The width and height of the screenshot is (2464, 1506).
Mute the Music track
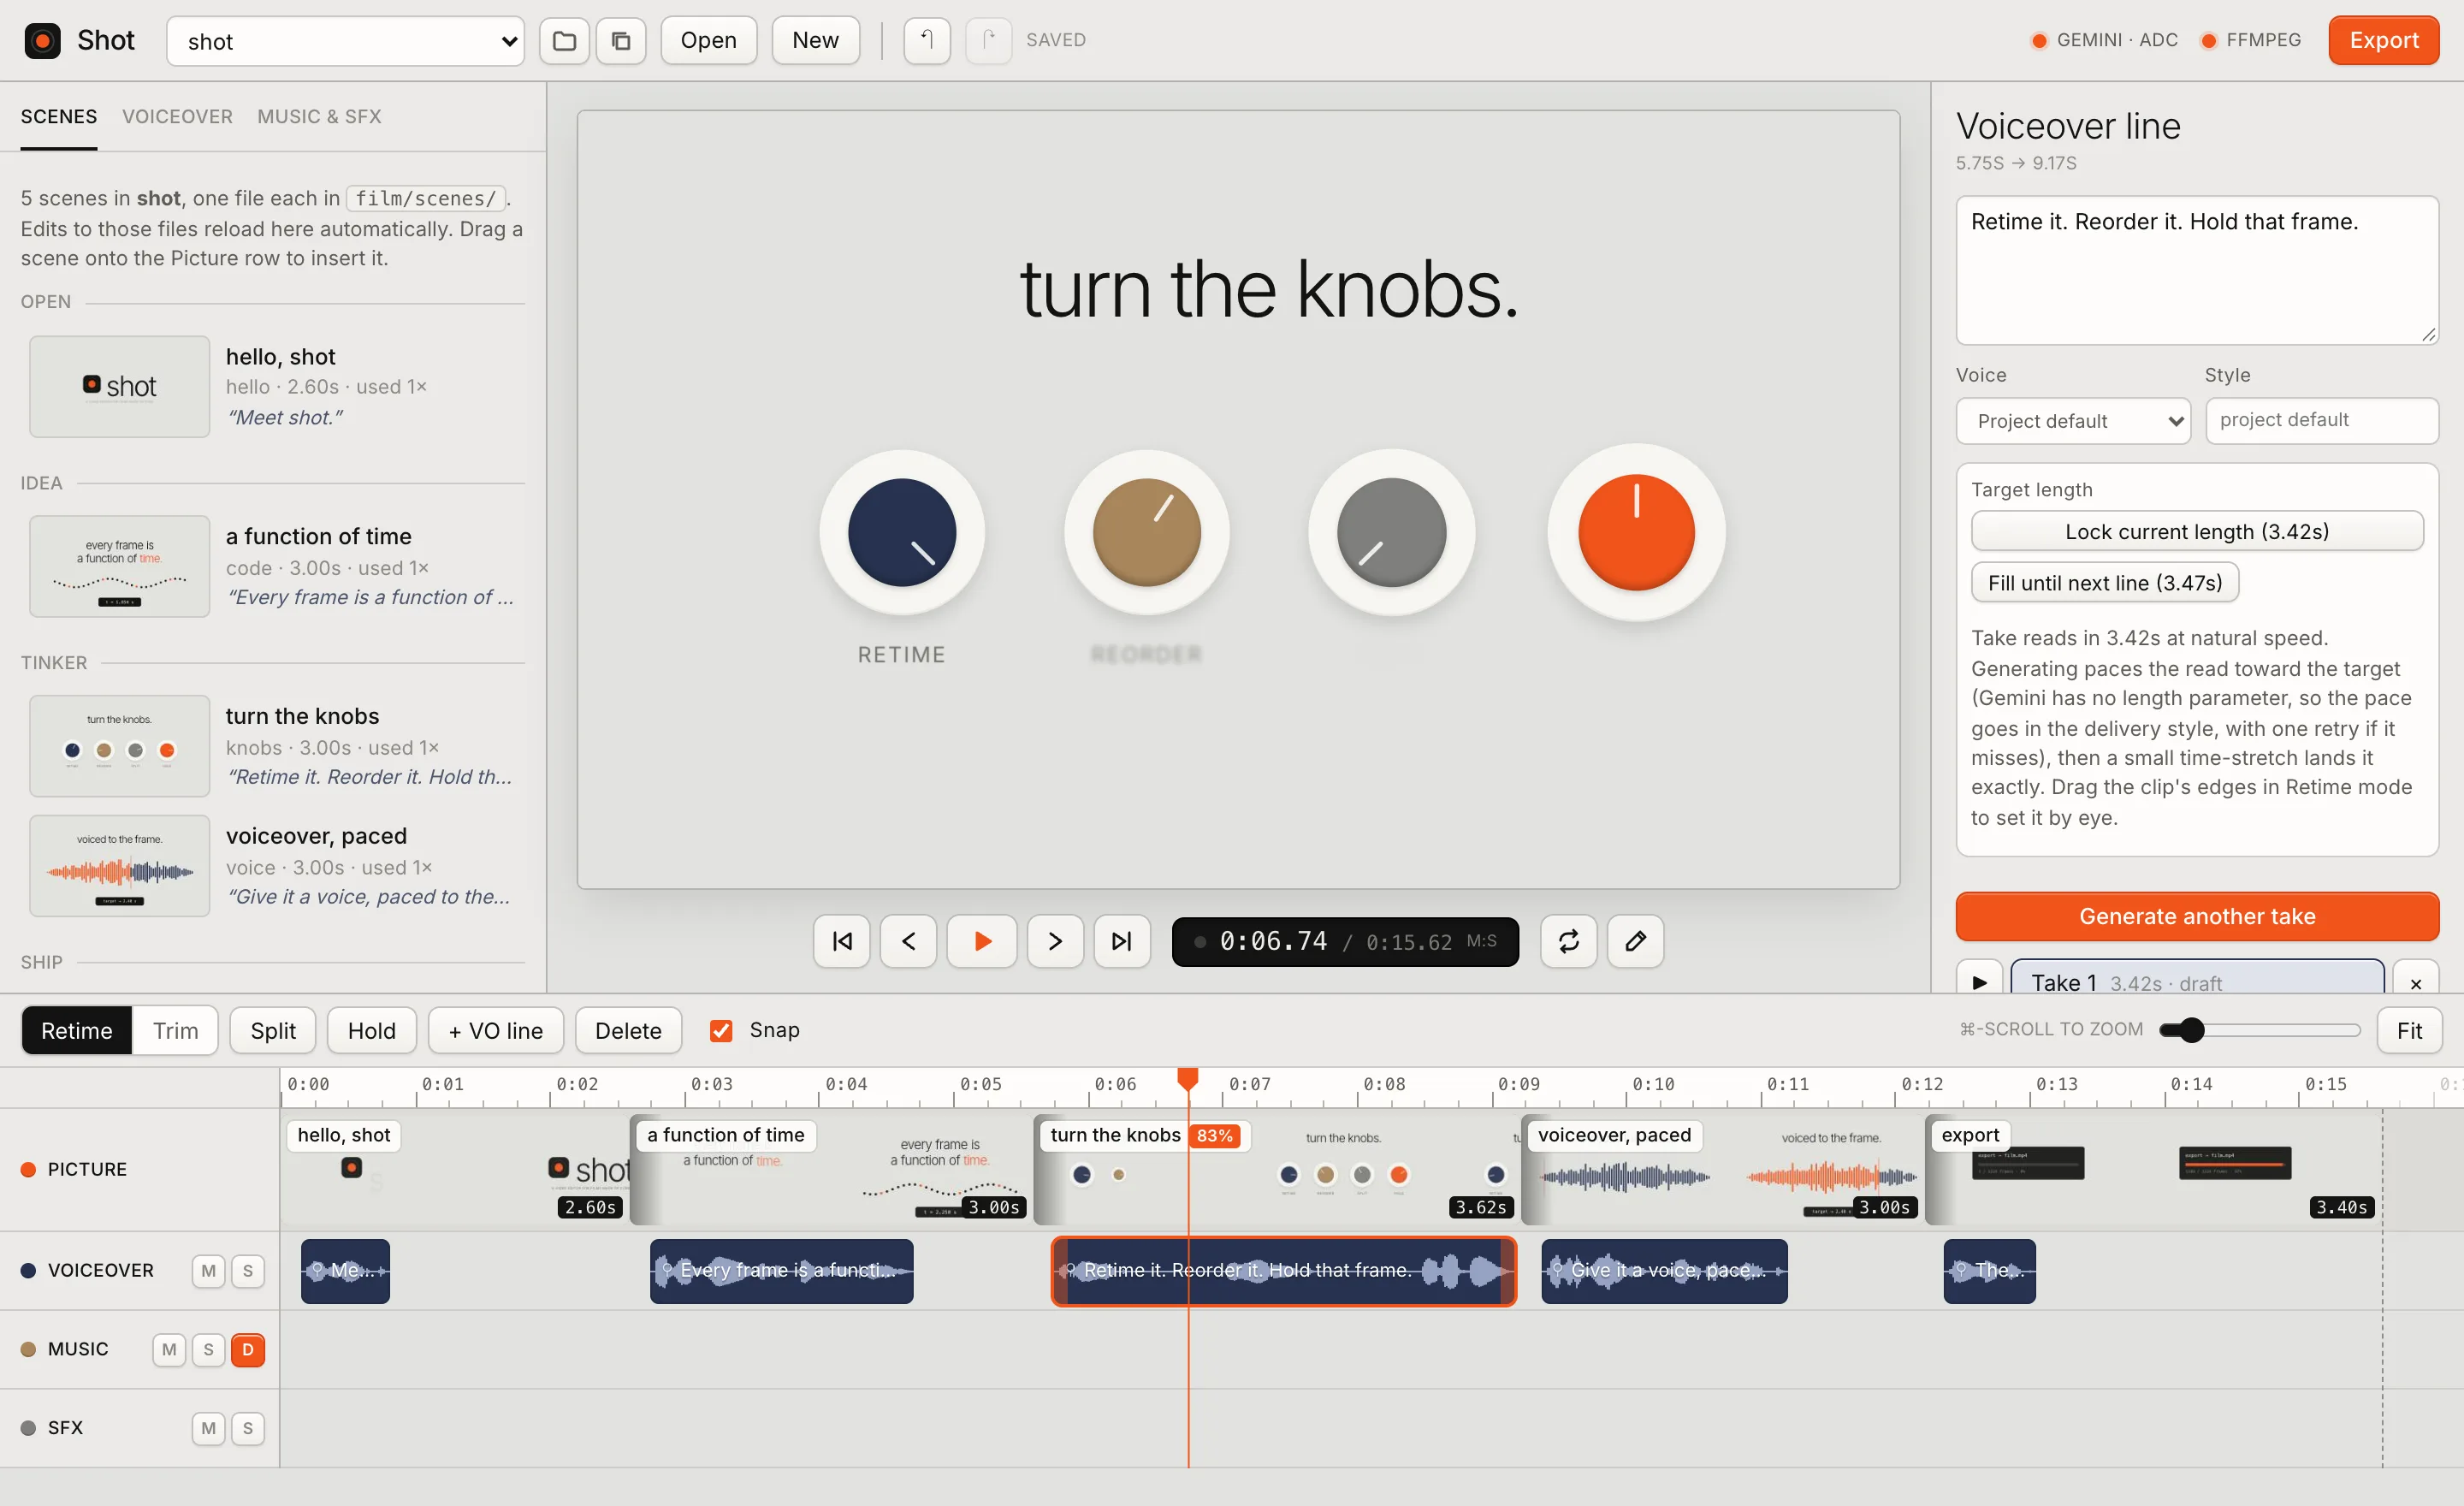pos(169,1350)
